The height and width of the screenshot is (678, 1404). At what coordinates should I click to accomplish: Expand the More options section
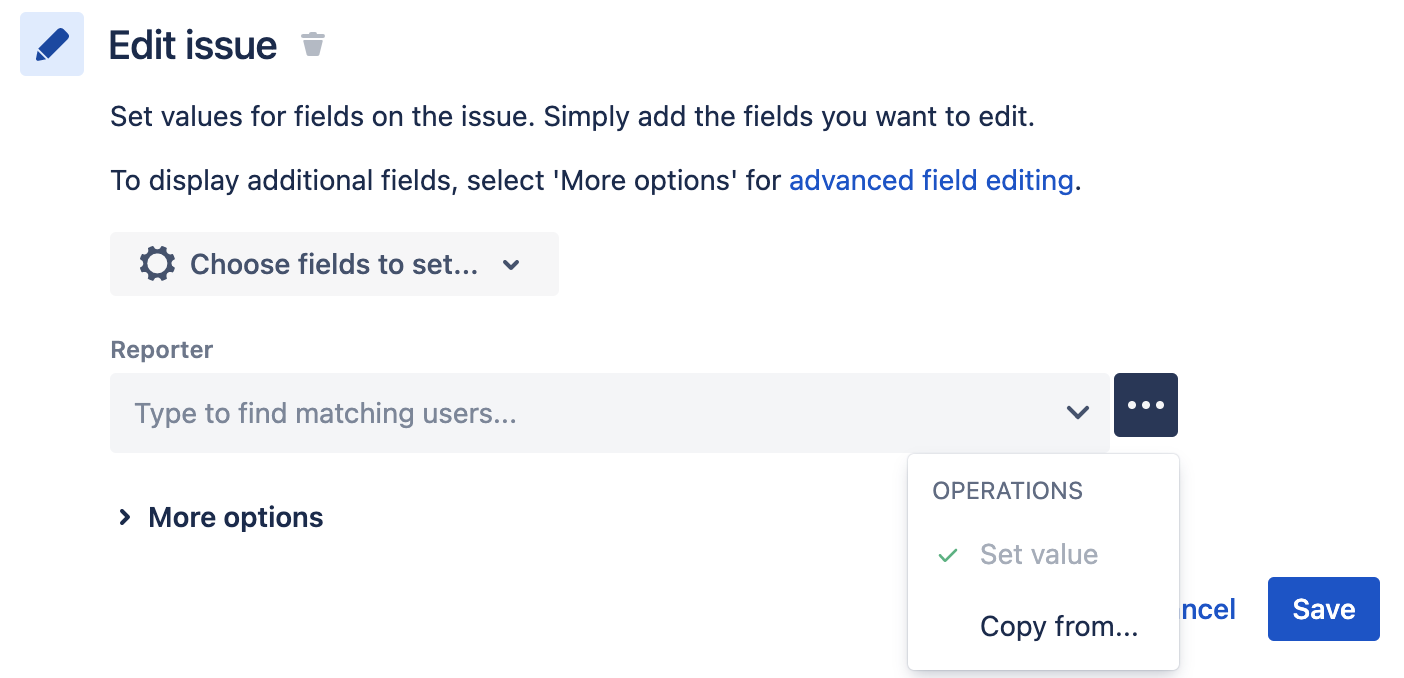point(235,517)
